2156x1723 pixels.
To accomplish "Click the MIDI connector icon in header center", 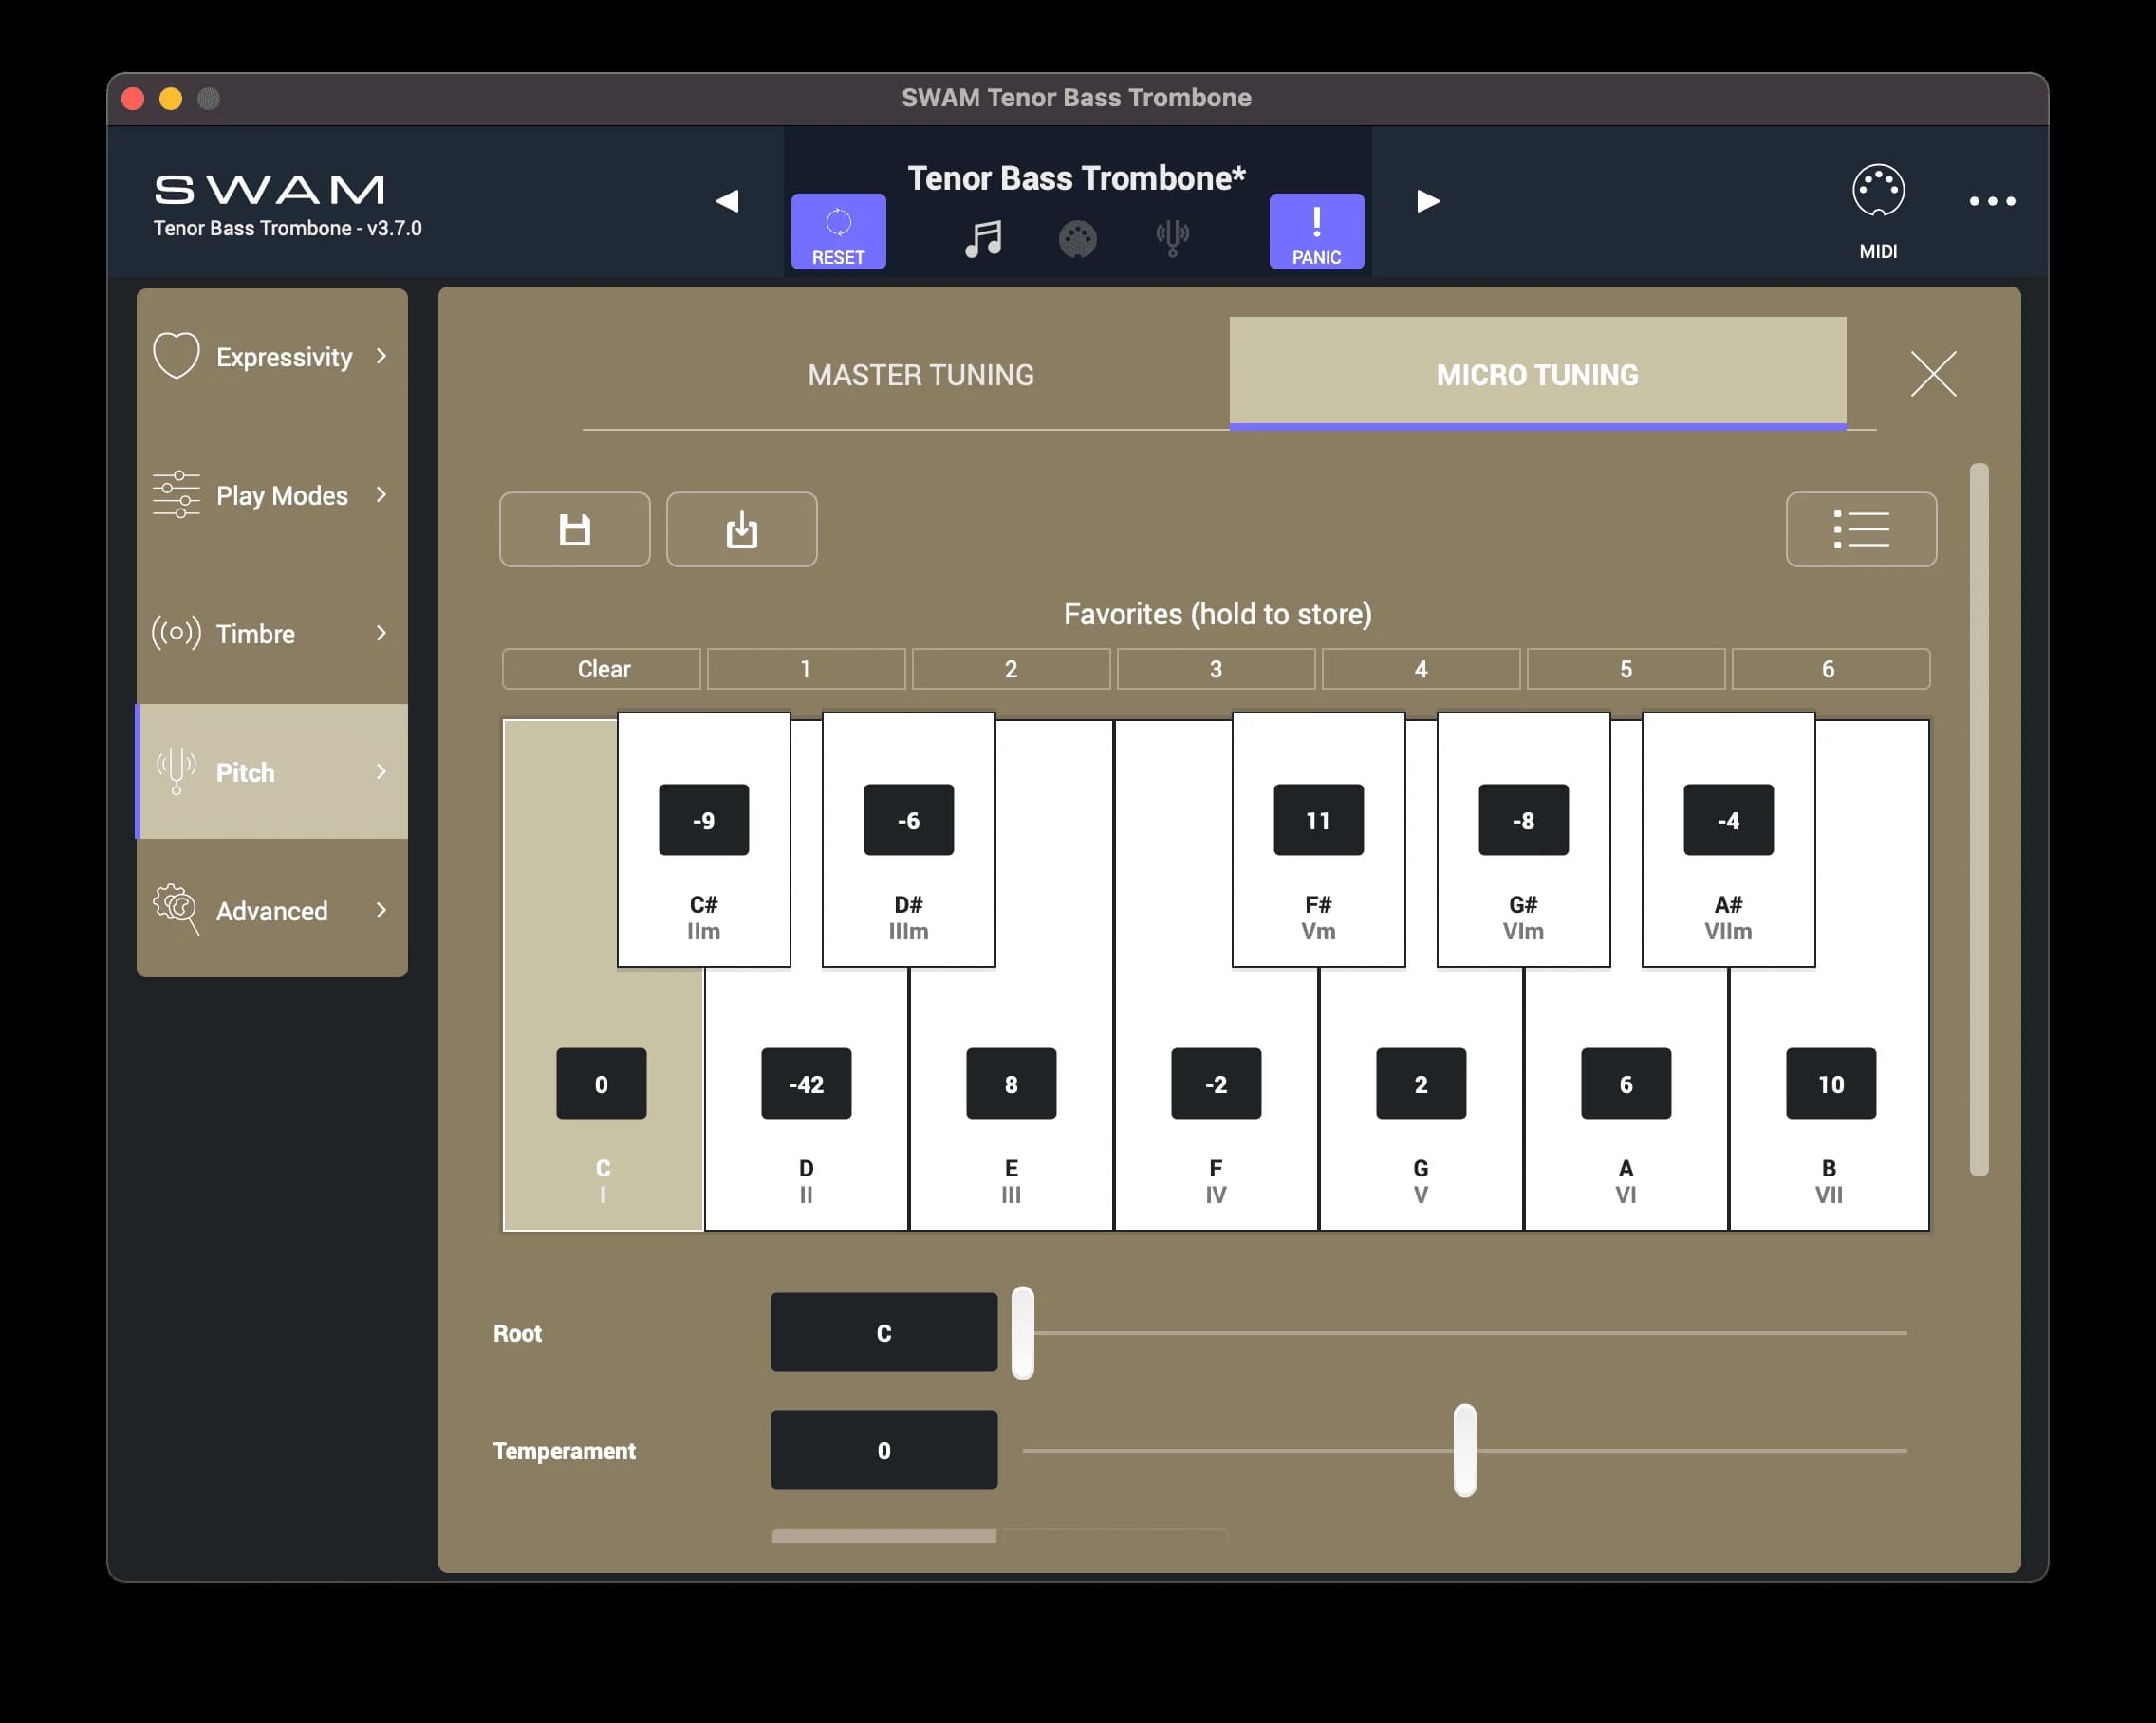I will (1077, 238).
